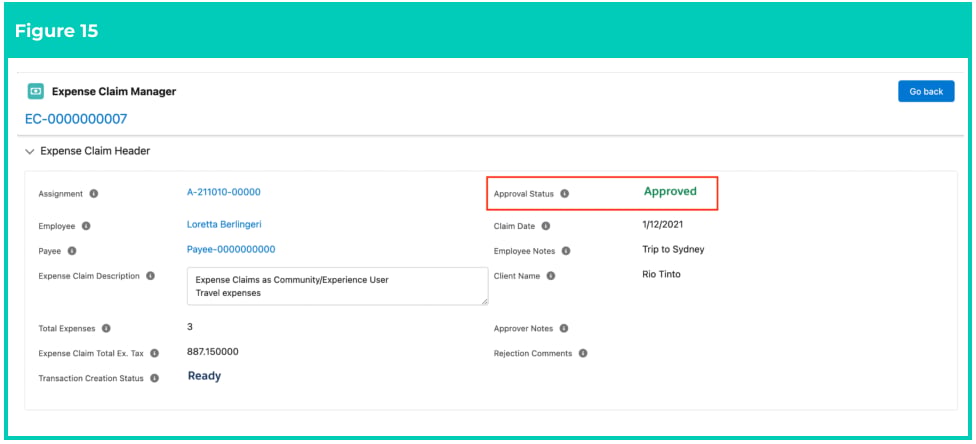Screen dimensions: 976x444
Task: Click the Transaction Creation Status label
Action: (91, 378)
